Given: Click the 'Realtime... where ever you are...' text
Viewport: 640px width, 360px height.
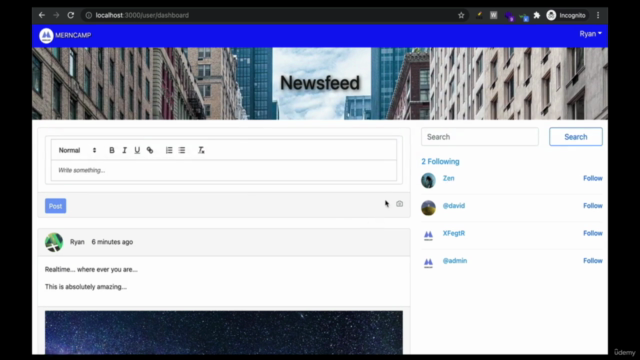Looking at the screenshot, I should click(91, 269).
